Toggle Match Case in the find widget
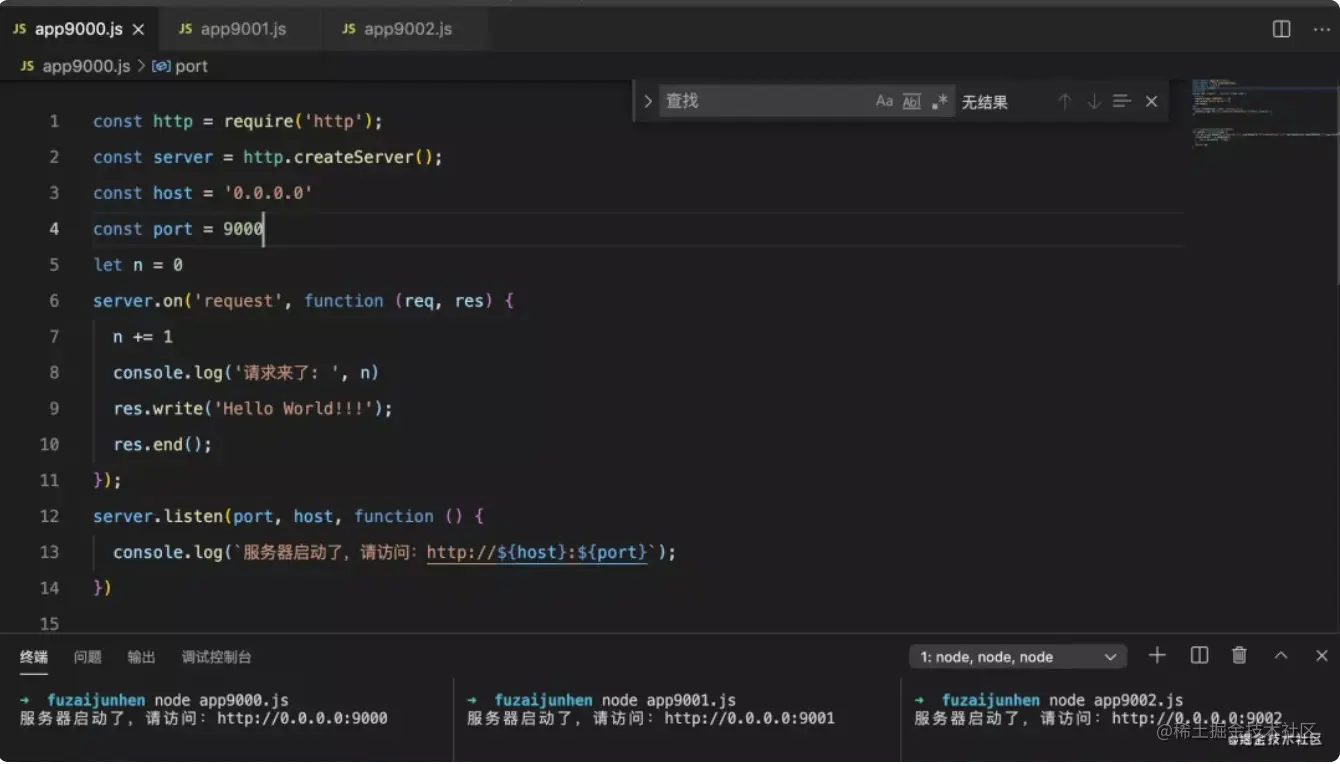 [x=884, y=101]
